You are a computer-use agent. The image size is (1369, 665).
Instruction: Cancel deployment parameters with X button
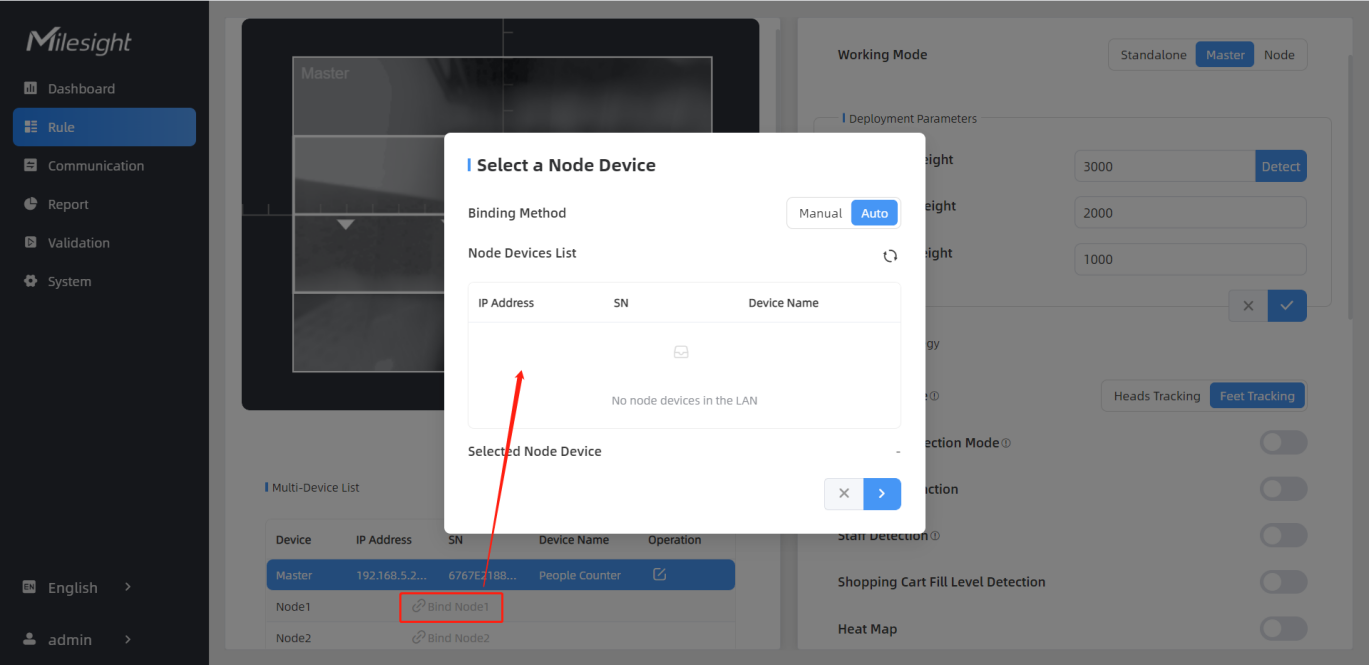pyautogui.click(x=1248, y=306)
